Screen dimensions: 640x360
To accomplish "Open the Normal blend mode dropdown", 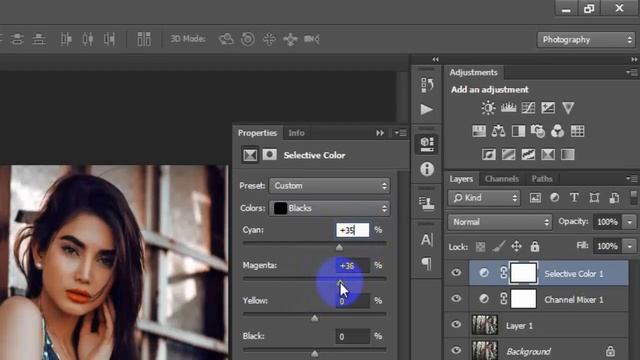I will 500,222.
